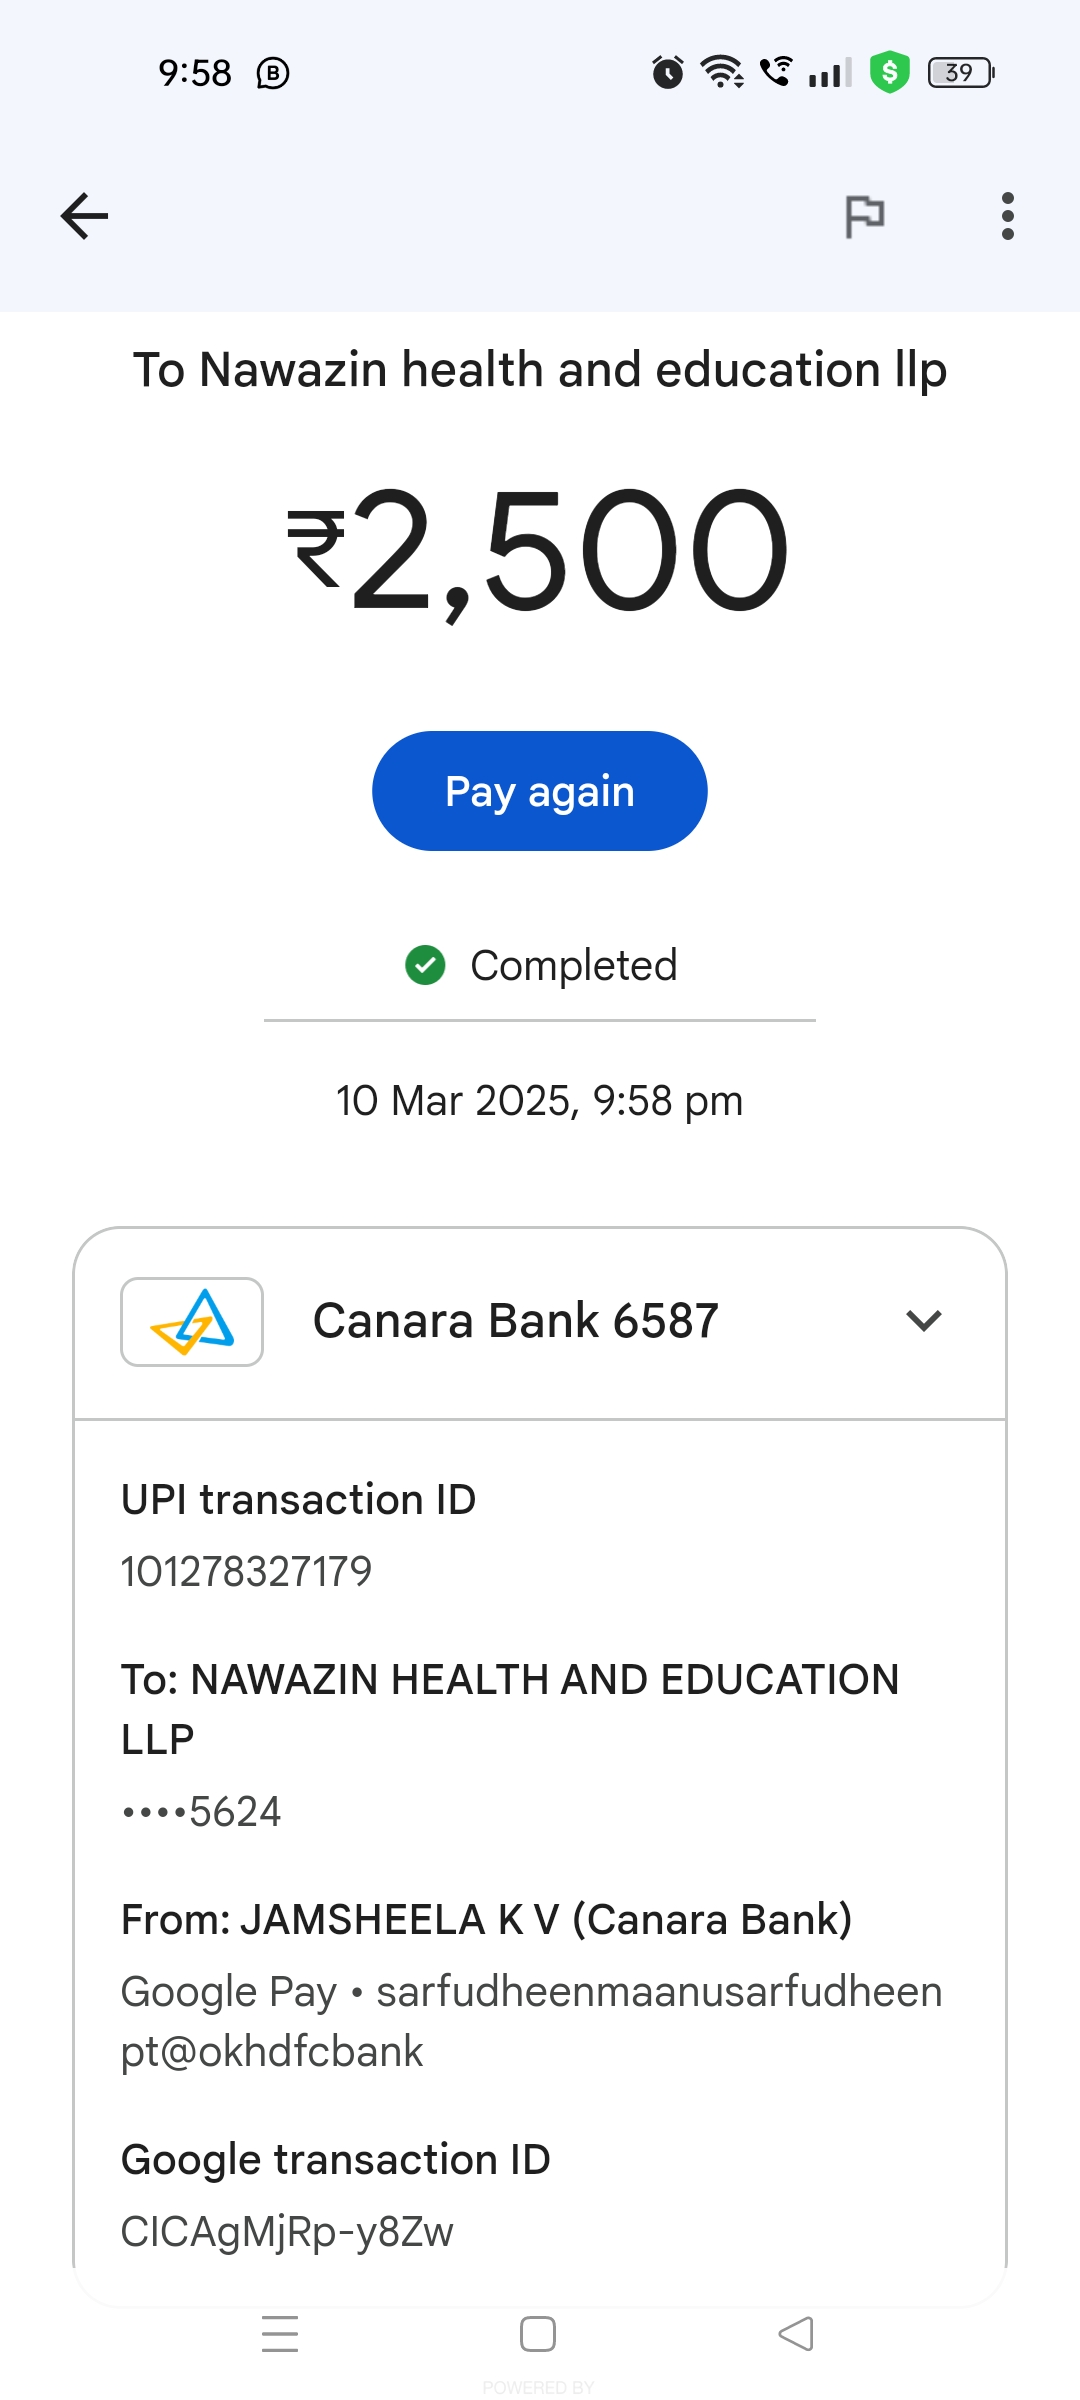Tap the Pay again button
This screenshot has width=1080, height=2400.
[x=540, y=791]
